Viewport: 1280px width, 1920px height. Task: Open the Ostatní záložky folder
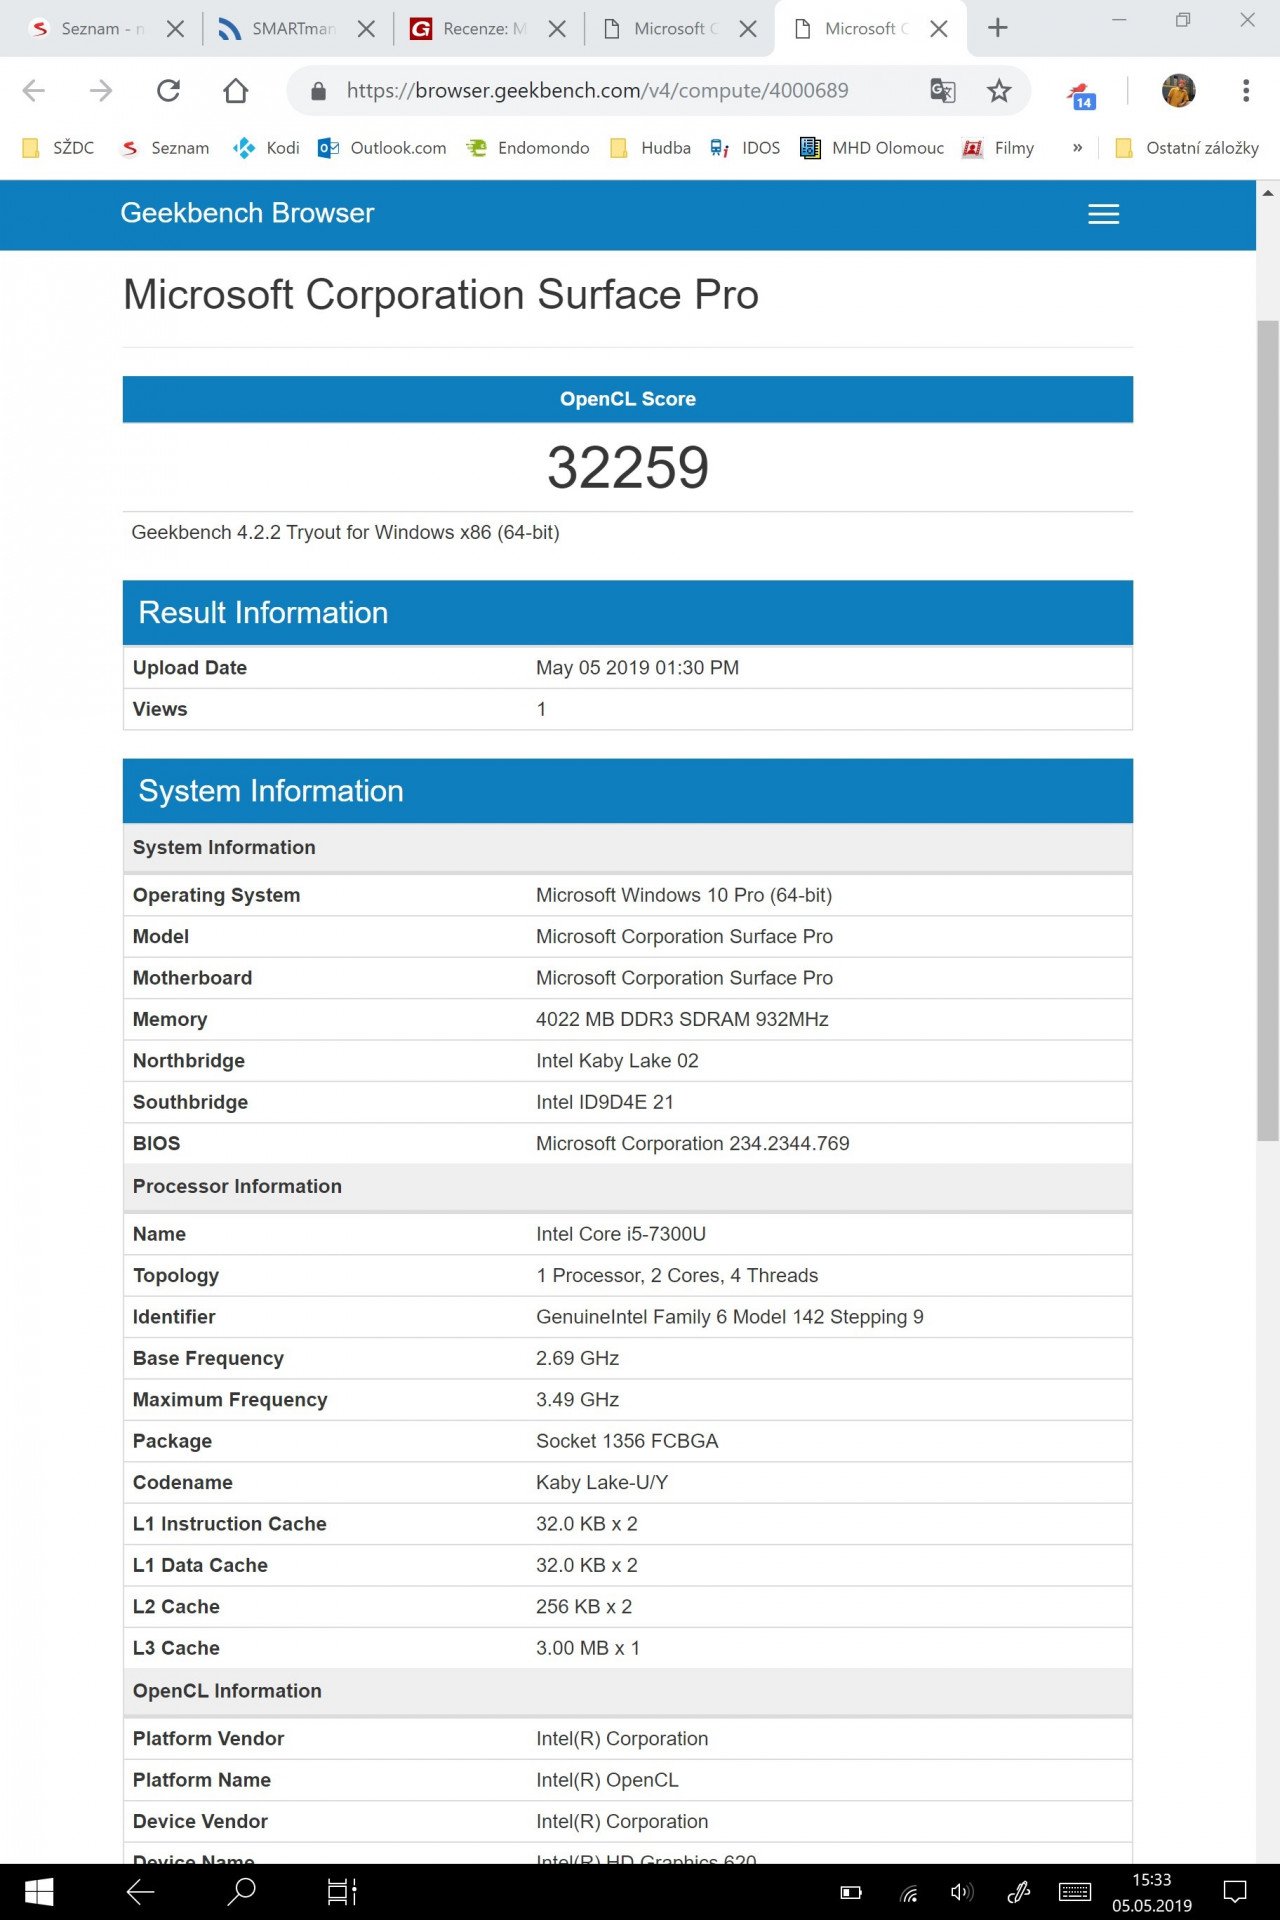point(1187,148)
